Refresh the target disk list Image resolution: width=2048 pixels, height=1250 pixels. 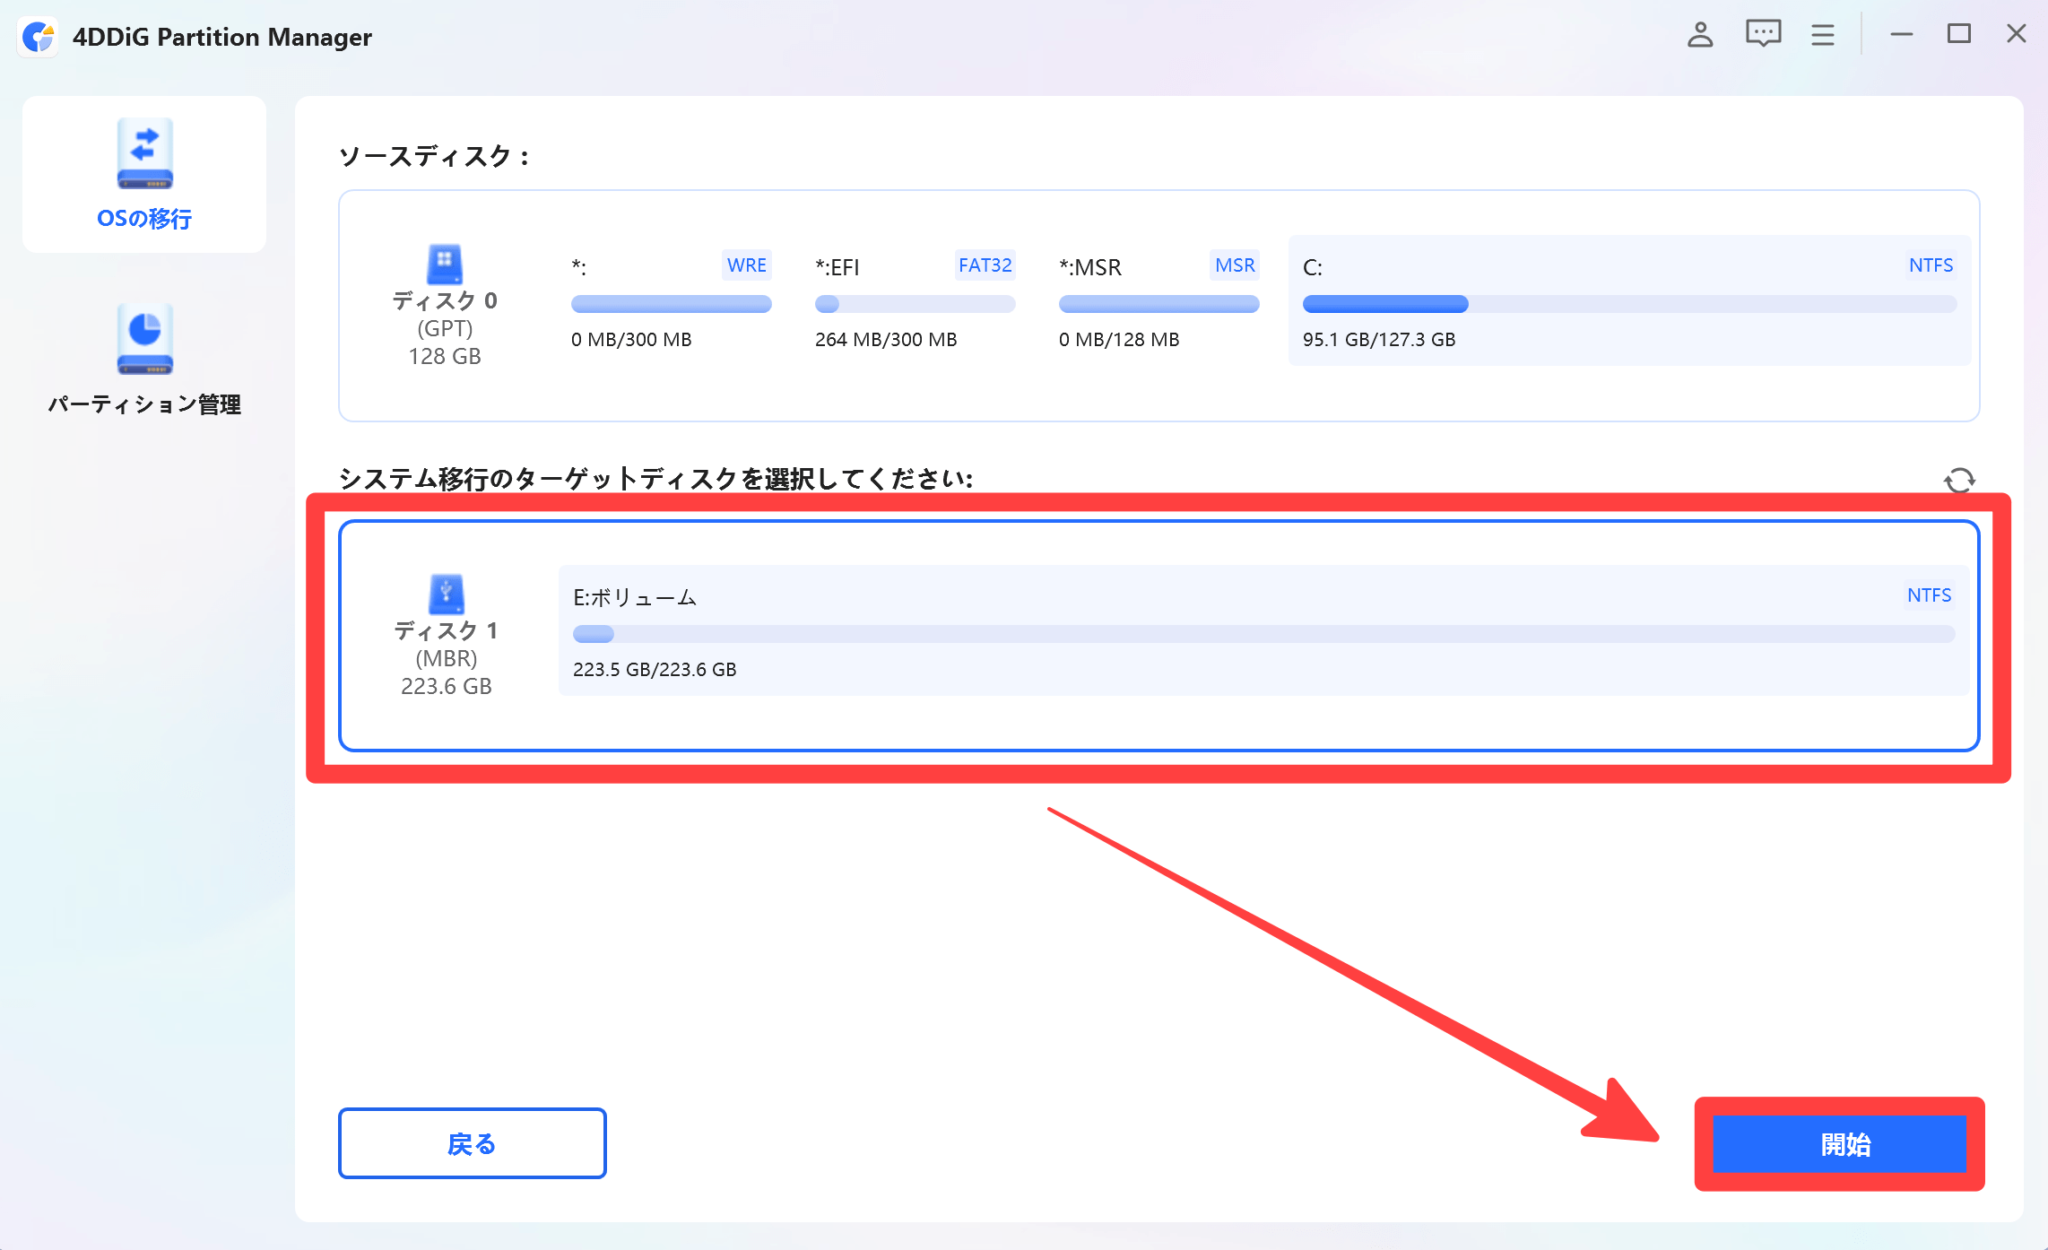click(1961, 481)
